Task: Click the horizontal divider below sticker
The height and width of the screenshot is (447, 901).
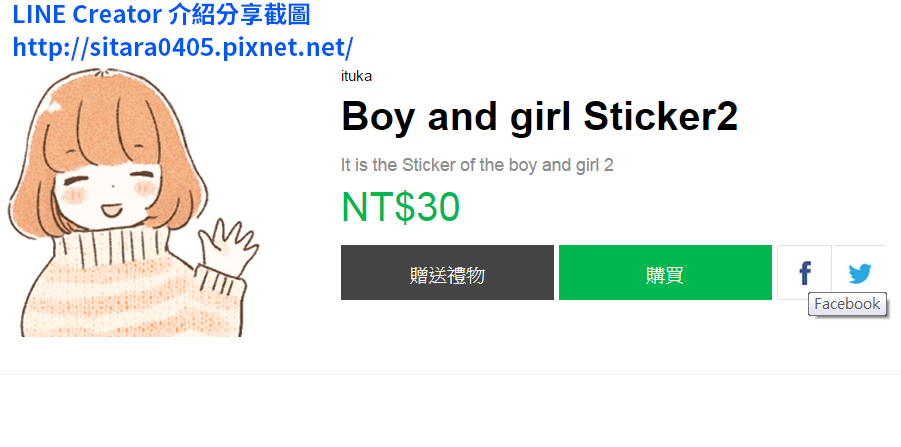Action: [x=450, y=375]
